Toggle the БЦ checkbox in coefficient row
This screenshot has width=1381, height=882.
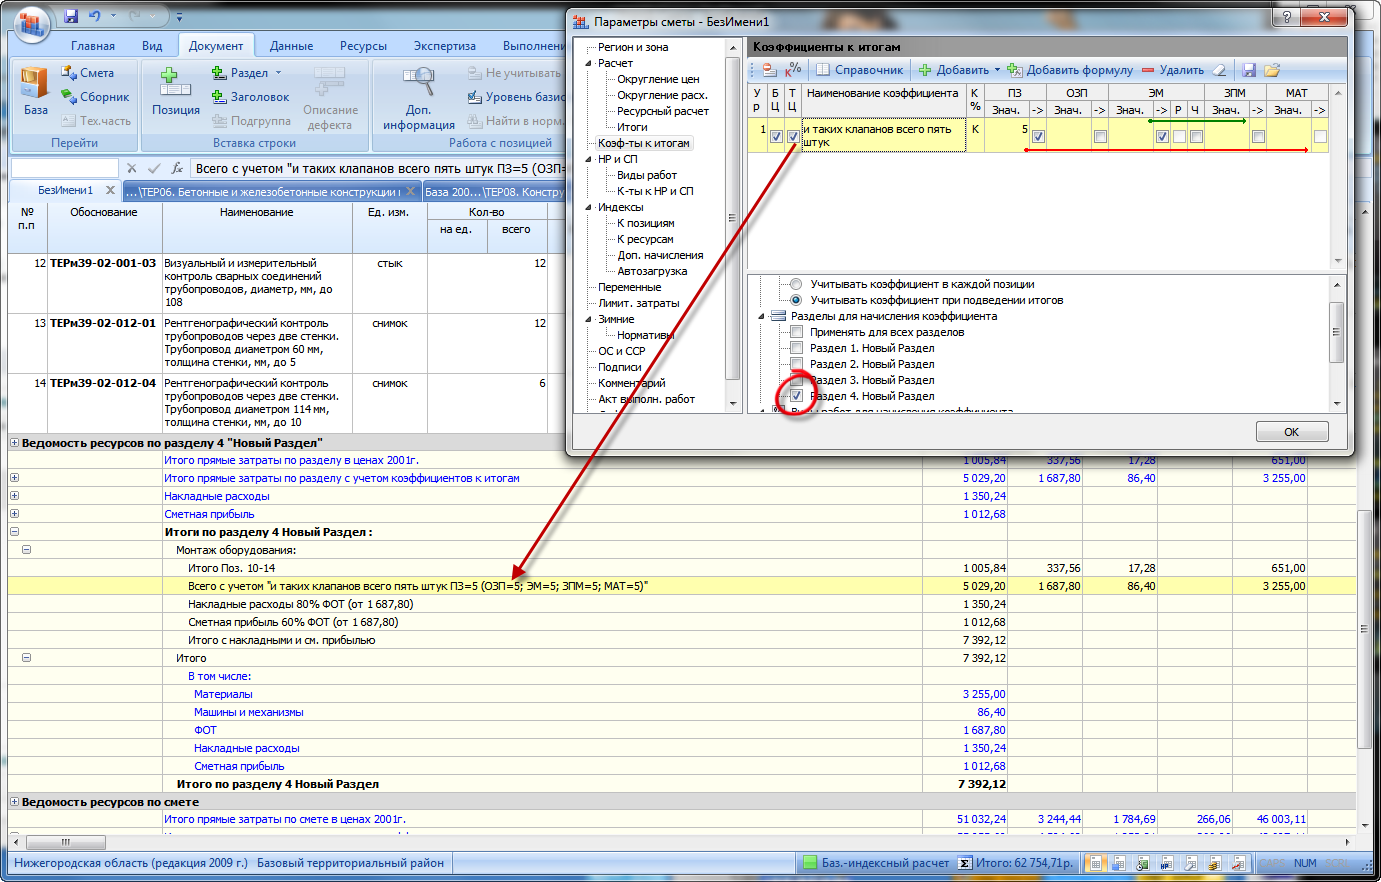click(x=776, y=136)
